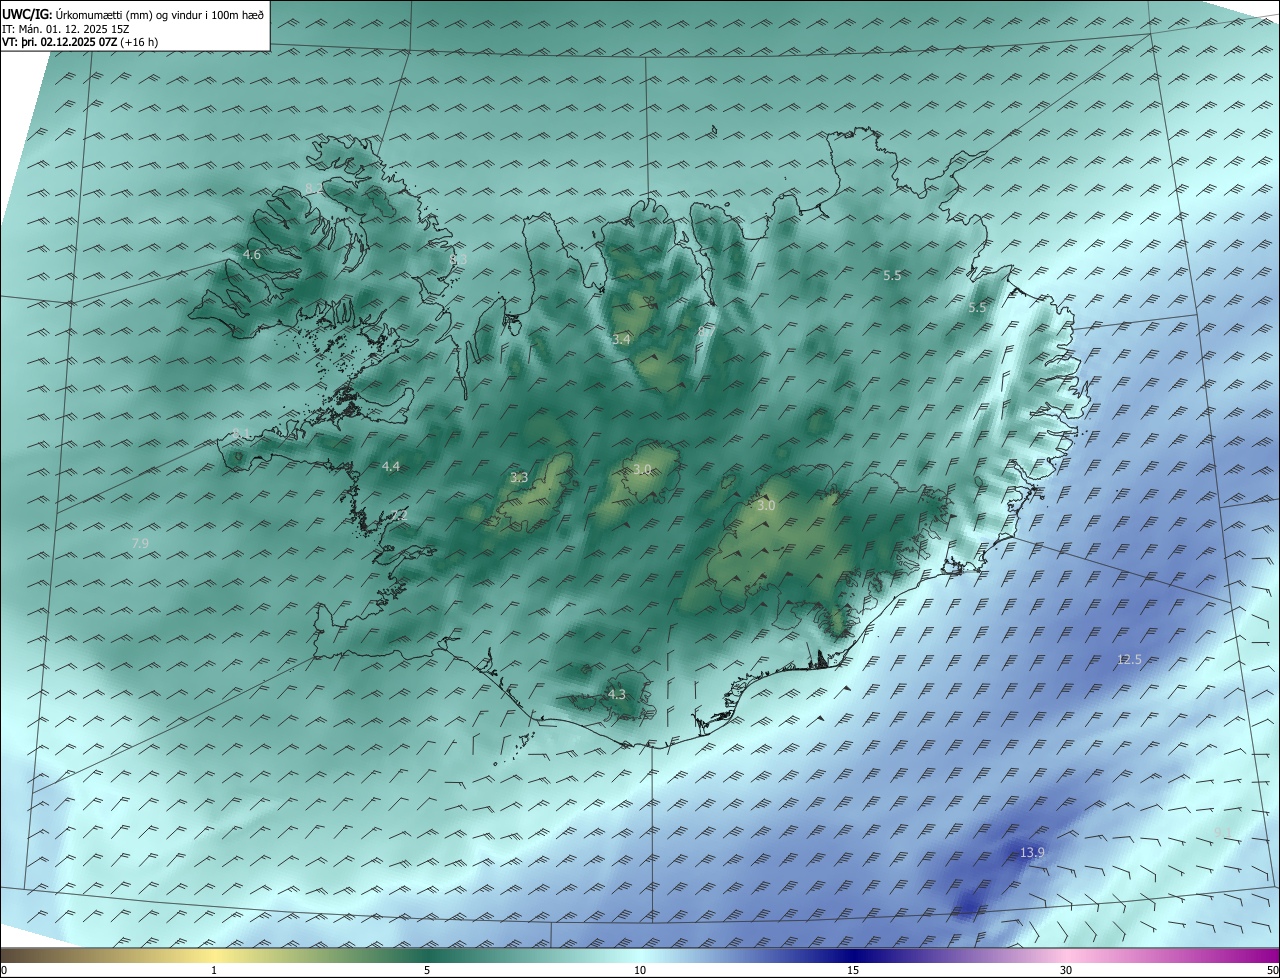
Task: Click the 3.0 value on Hofsjökull glacier
Action: tap(643, 470)
